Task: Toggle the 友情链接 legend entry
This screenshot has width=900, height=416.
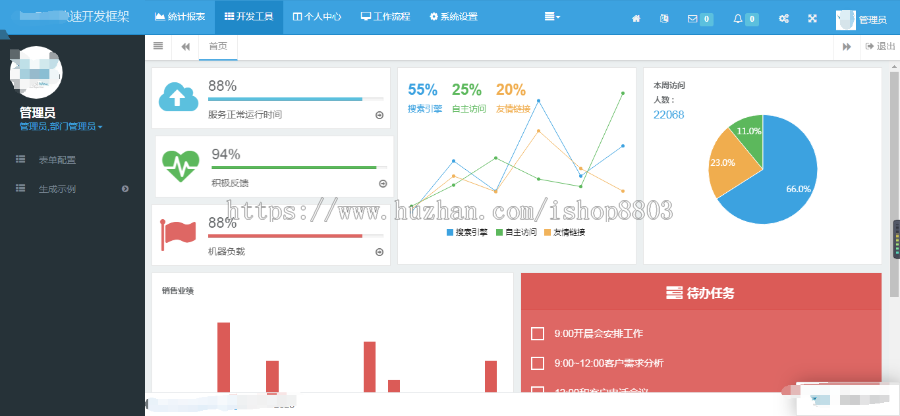Action: pos(564,232)
